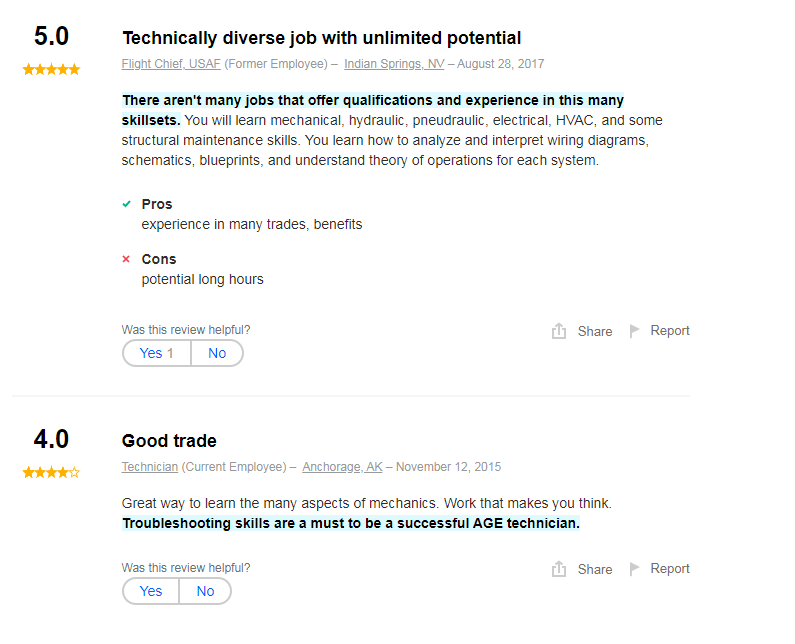795x644 pixels.
Task: Click the highlighted 'Troubleshooting skills are a must' sentence
Action: (x=350, y=523)
